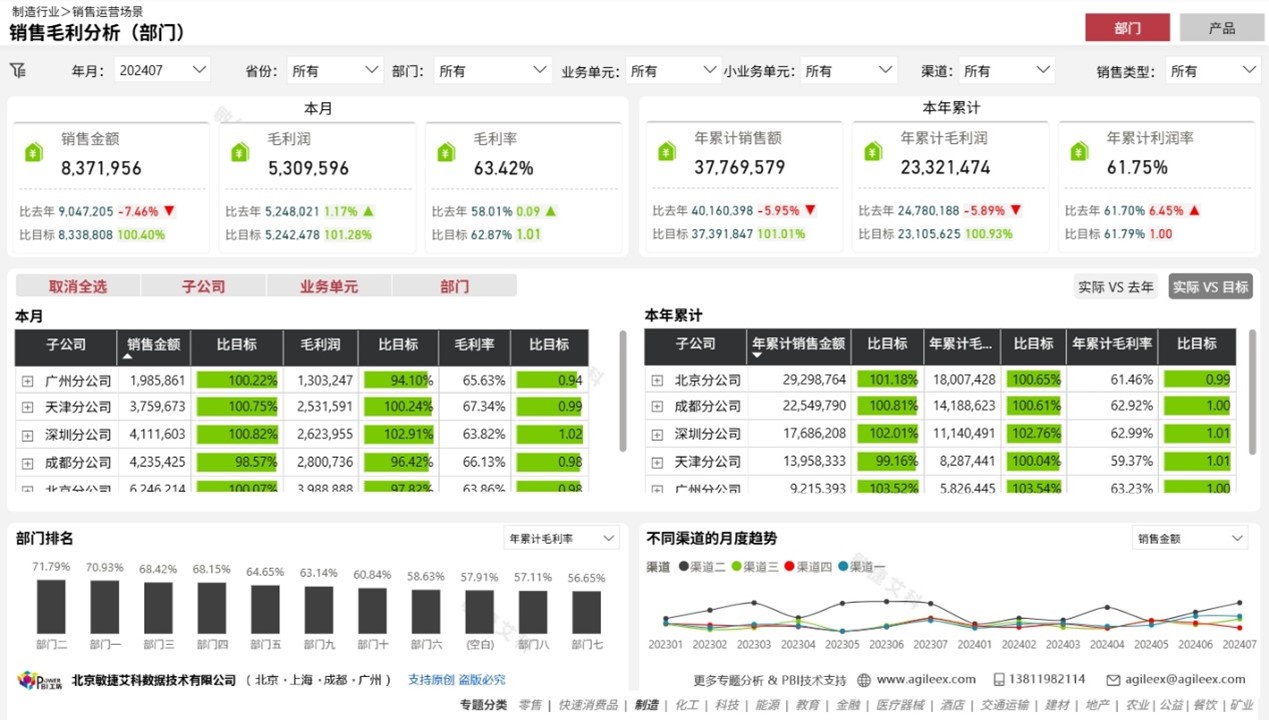The width and height of the screenshot is (1269, 720).
Task: Open the 年月 202407 dropdown
Action: [x=162, y=70]
